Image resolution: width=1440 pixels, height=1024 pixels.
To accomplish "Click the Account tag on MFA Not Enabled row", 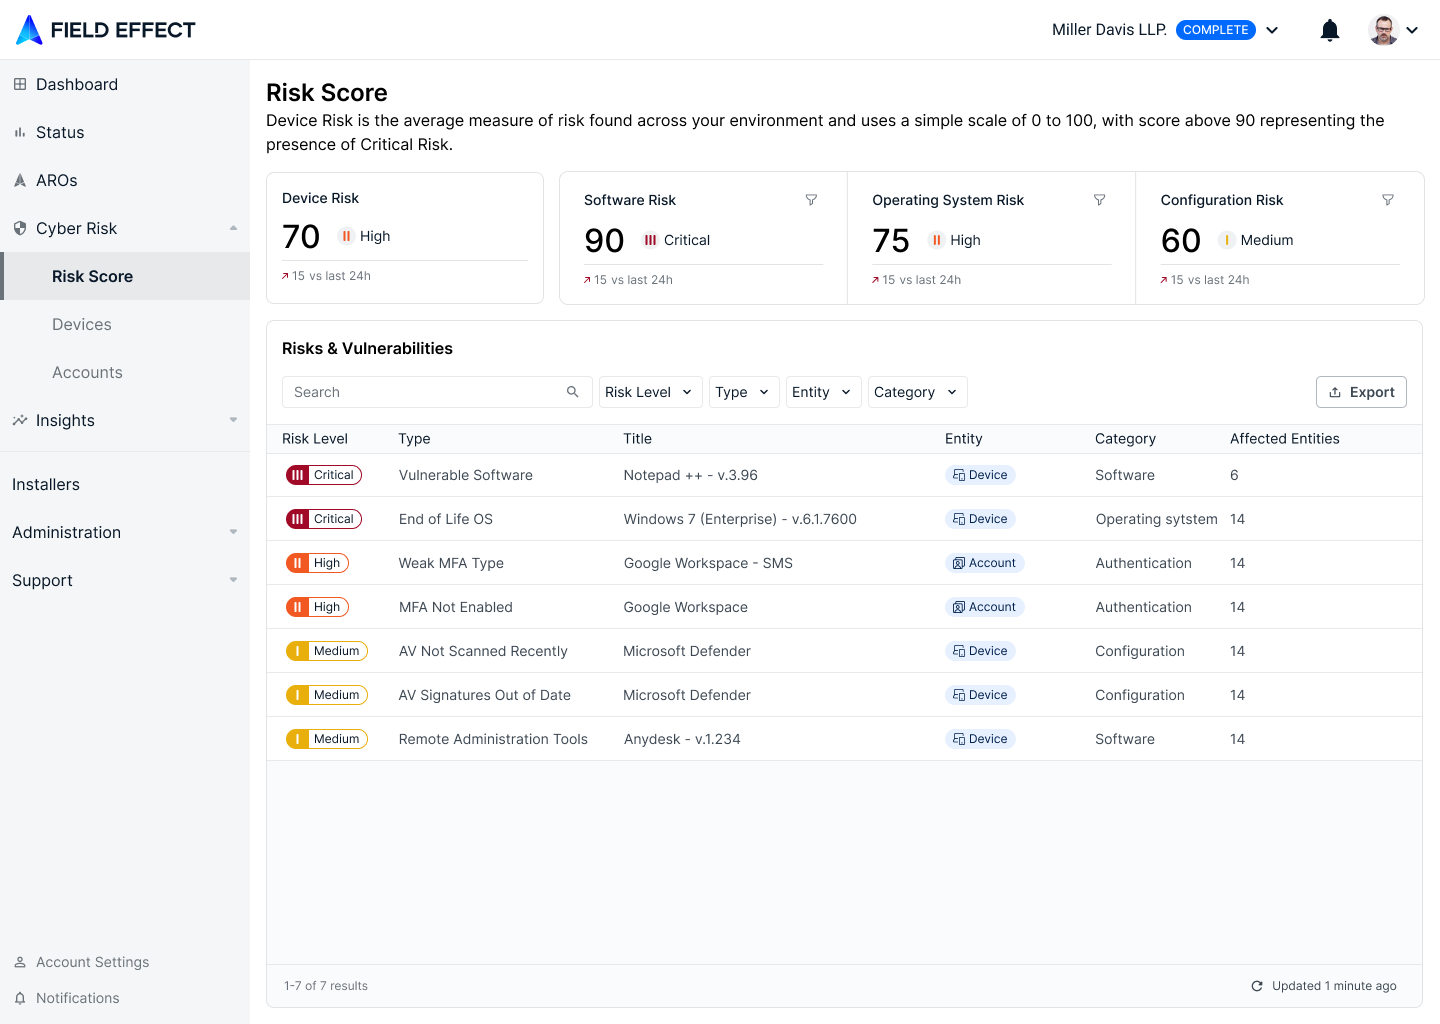I will pos(984,607).
